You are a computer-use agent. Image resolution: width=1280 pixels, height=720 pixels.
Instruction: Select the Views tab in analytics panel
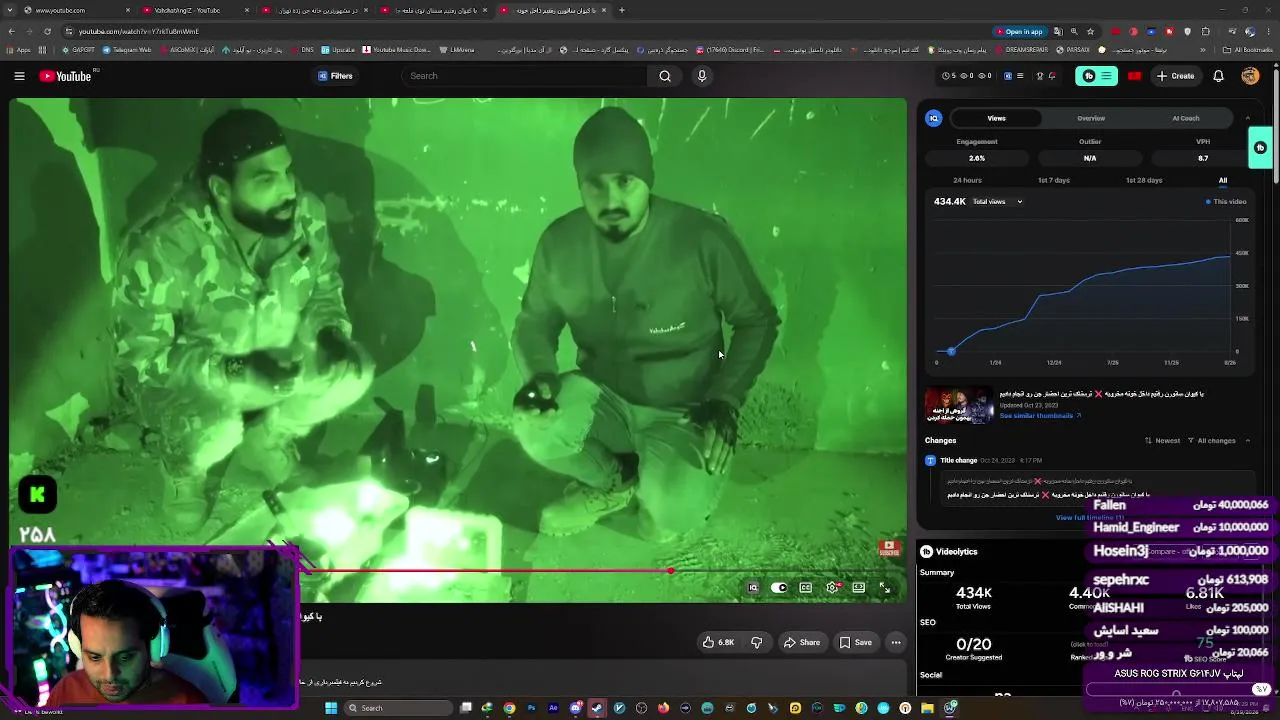tap(996, 118)
